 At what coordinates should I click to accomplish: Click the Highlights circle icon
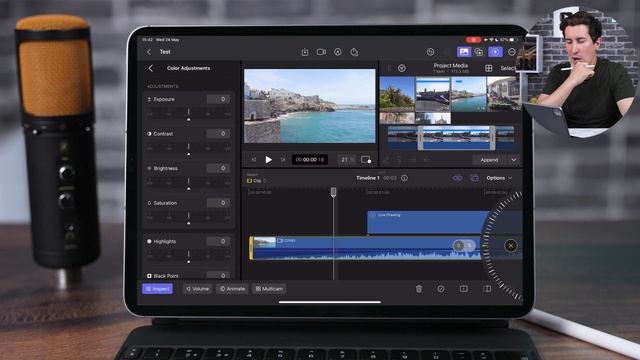point(149,241)
